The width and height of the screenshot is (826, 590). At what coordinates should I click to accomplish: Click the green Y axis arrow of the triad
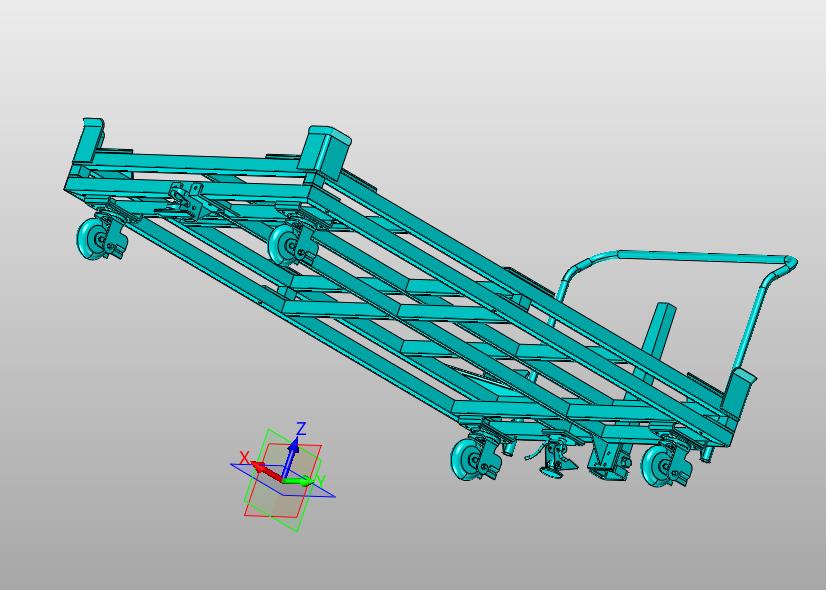pos(299,480)
